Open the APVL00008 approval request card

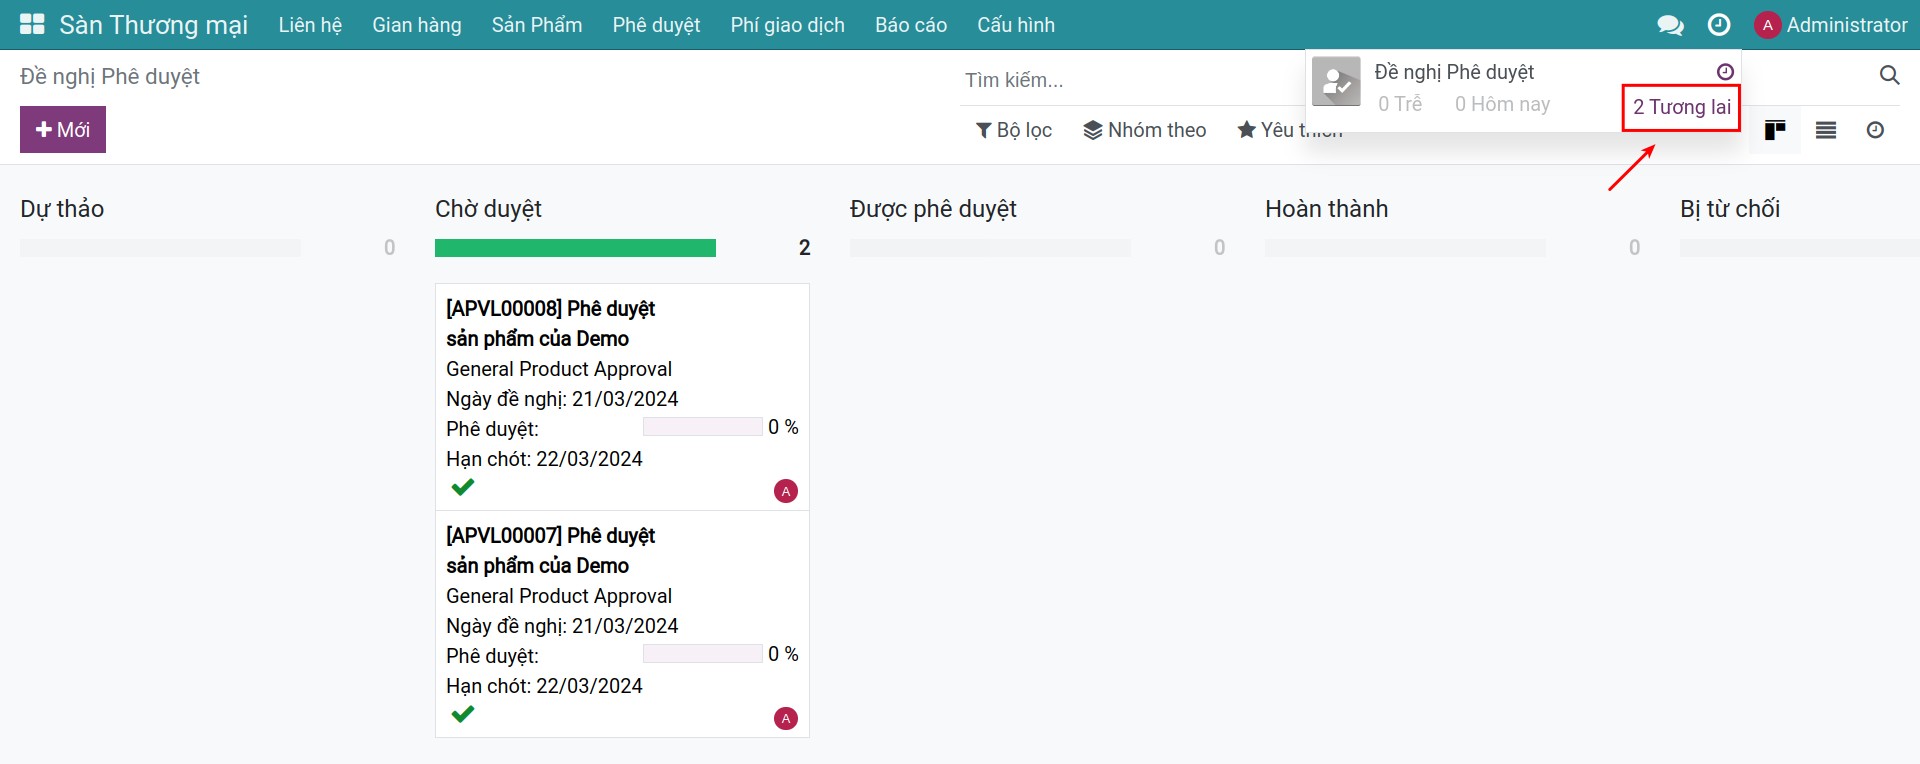[x=622, y=397]
